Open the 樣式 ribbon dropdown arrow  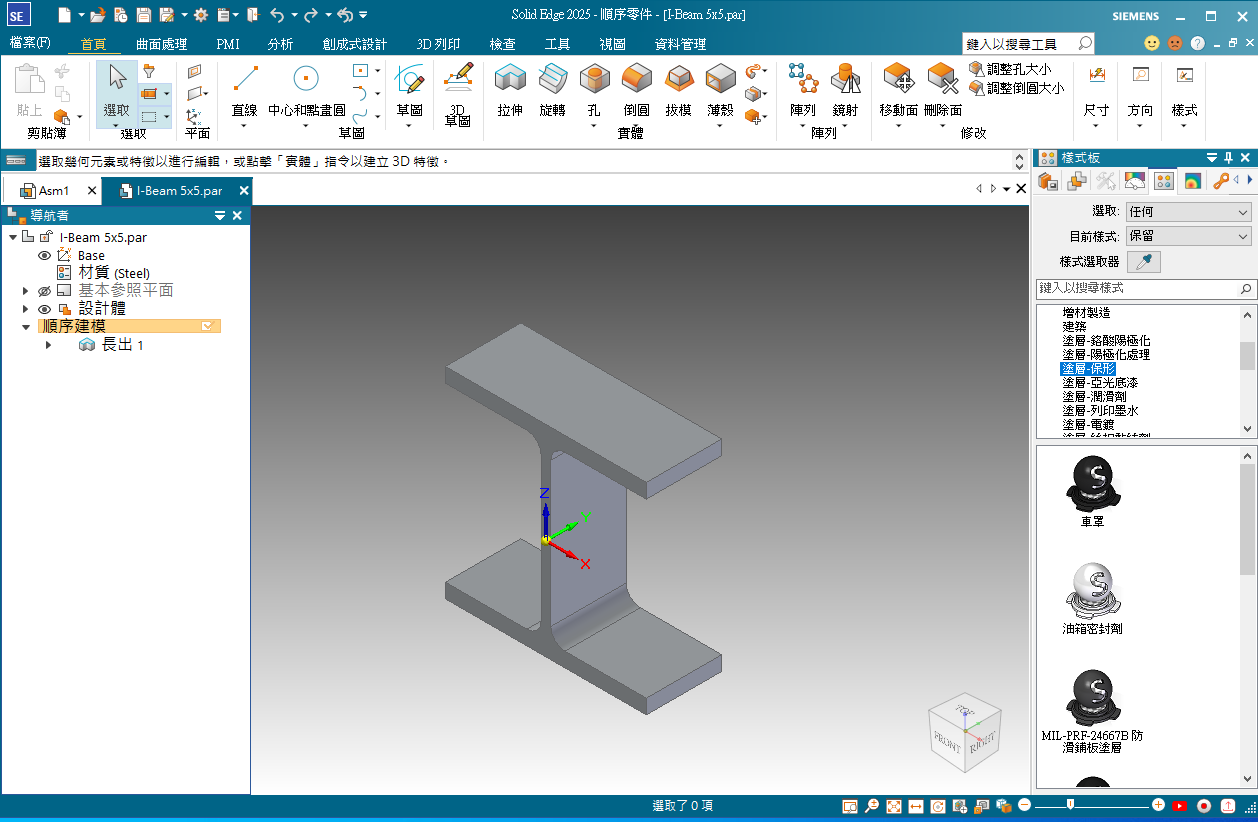coord(1184,126)
